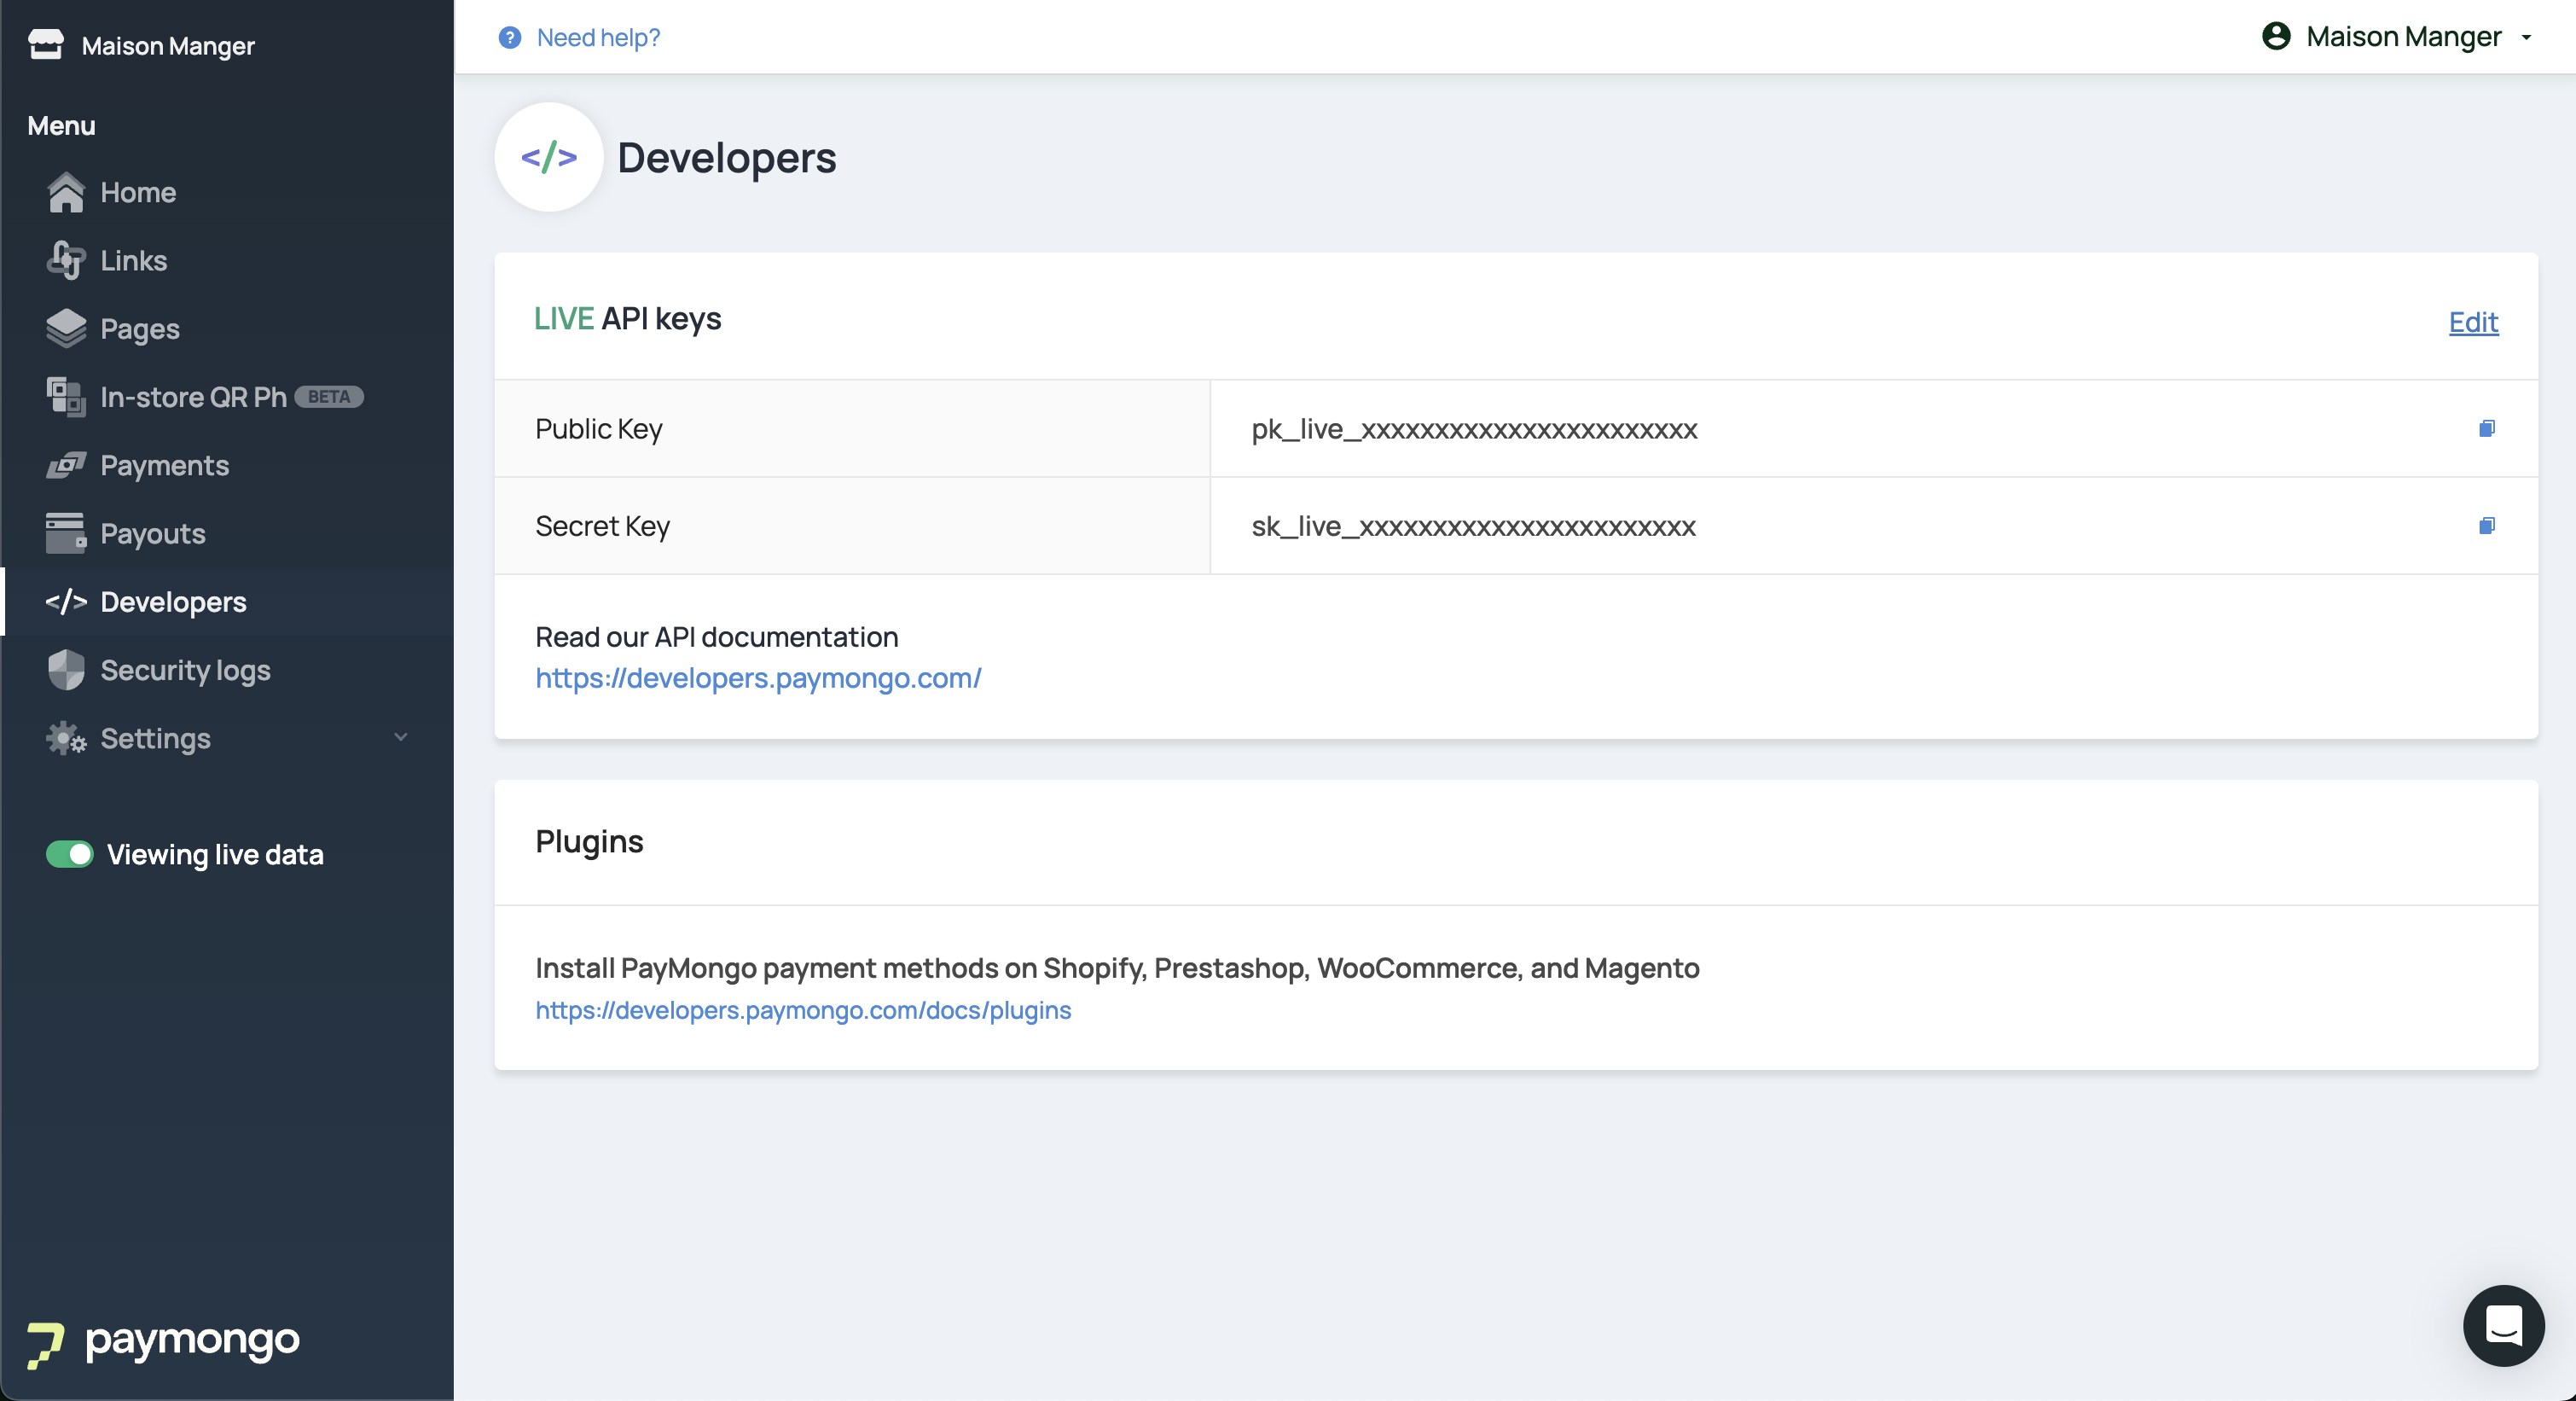Click the Plugins heading
This screenshot has width=2576, height=1401.
click(x=589, y=842)
